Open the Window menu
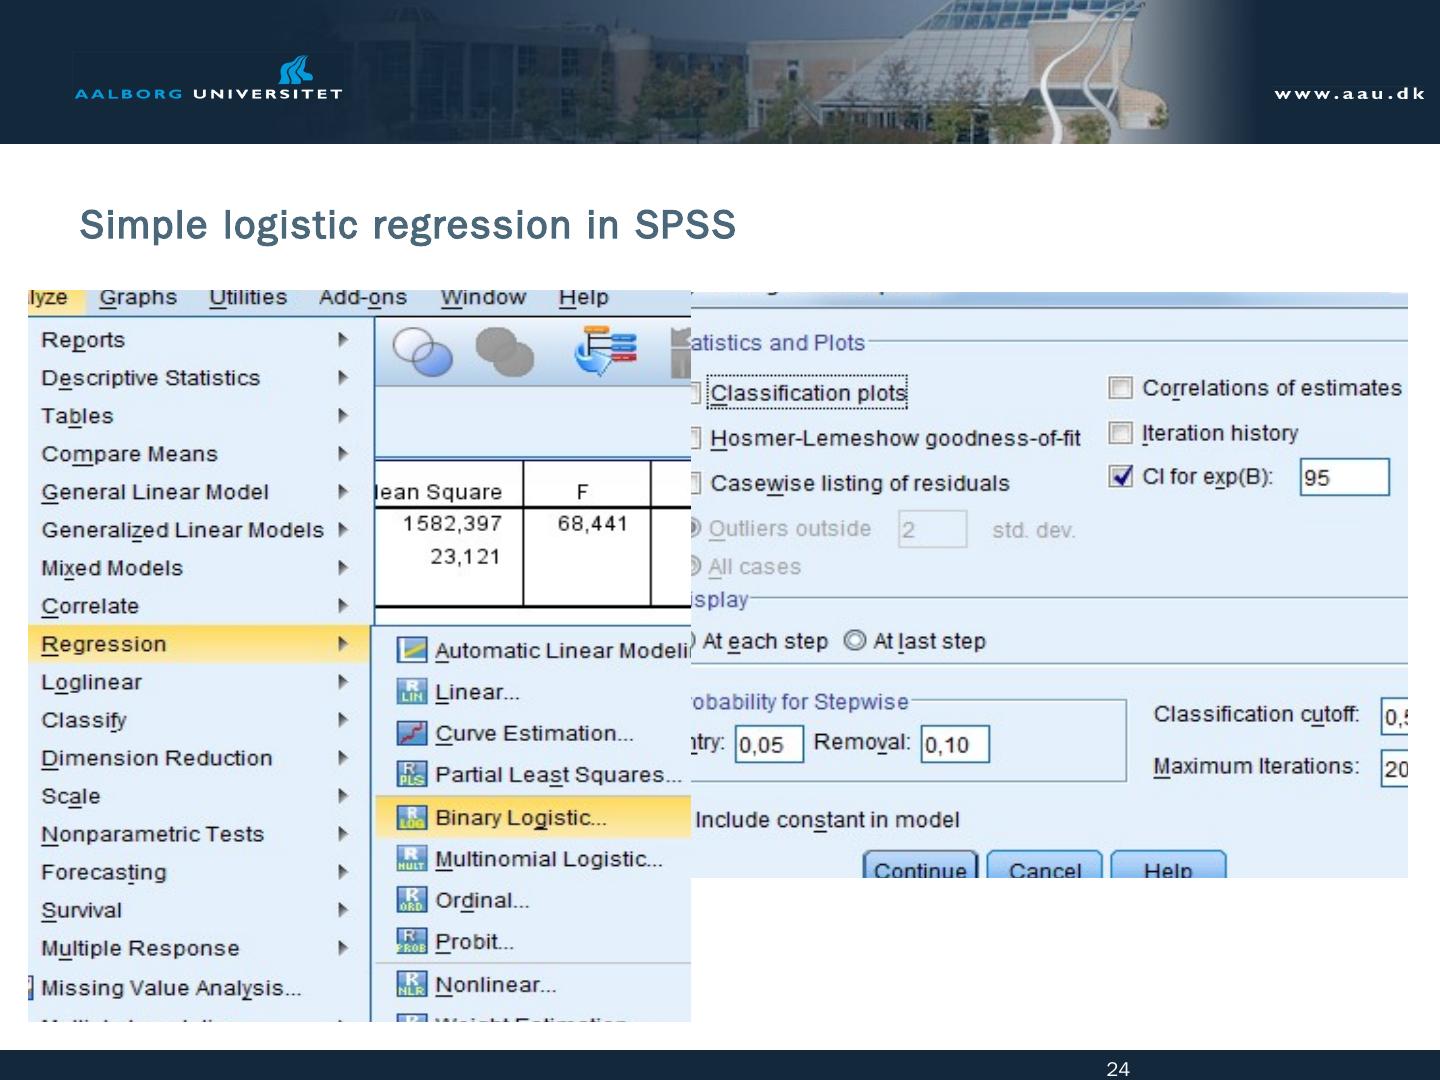 coord(483,298)
